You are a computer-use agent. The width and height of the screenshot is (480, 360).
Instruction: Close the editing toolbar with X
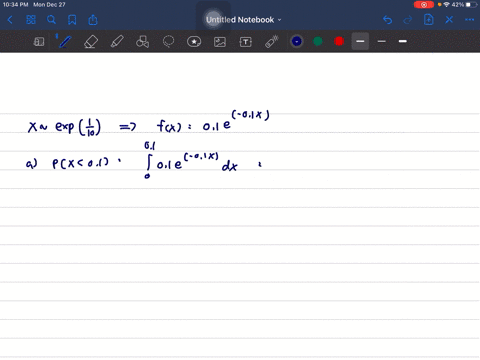coord(449,20)
